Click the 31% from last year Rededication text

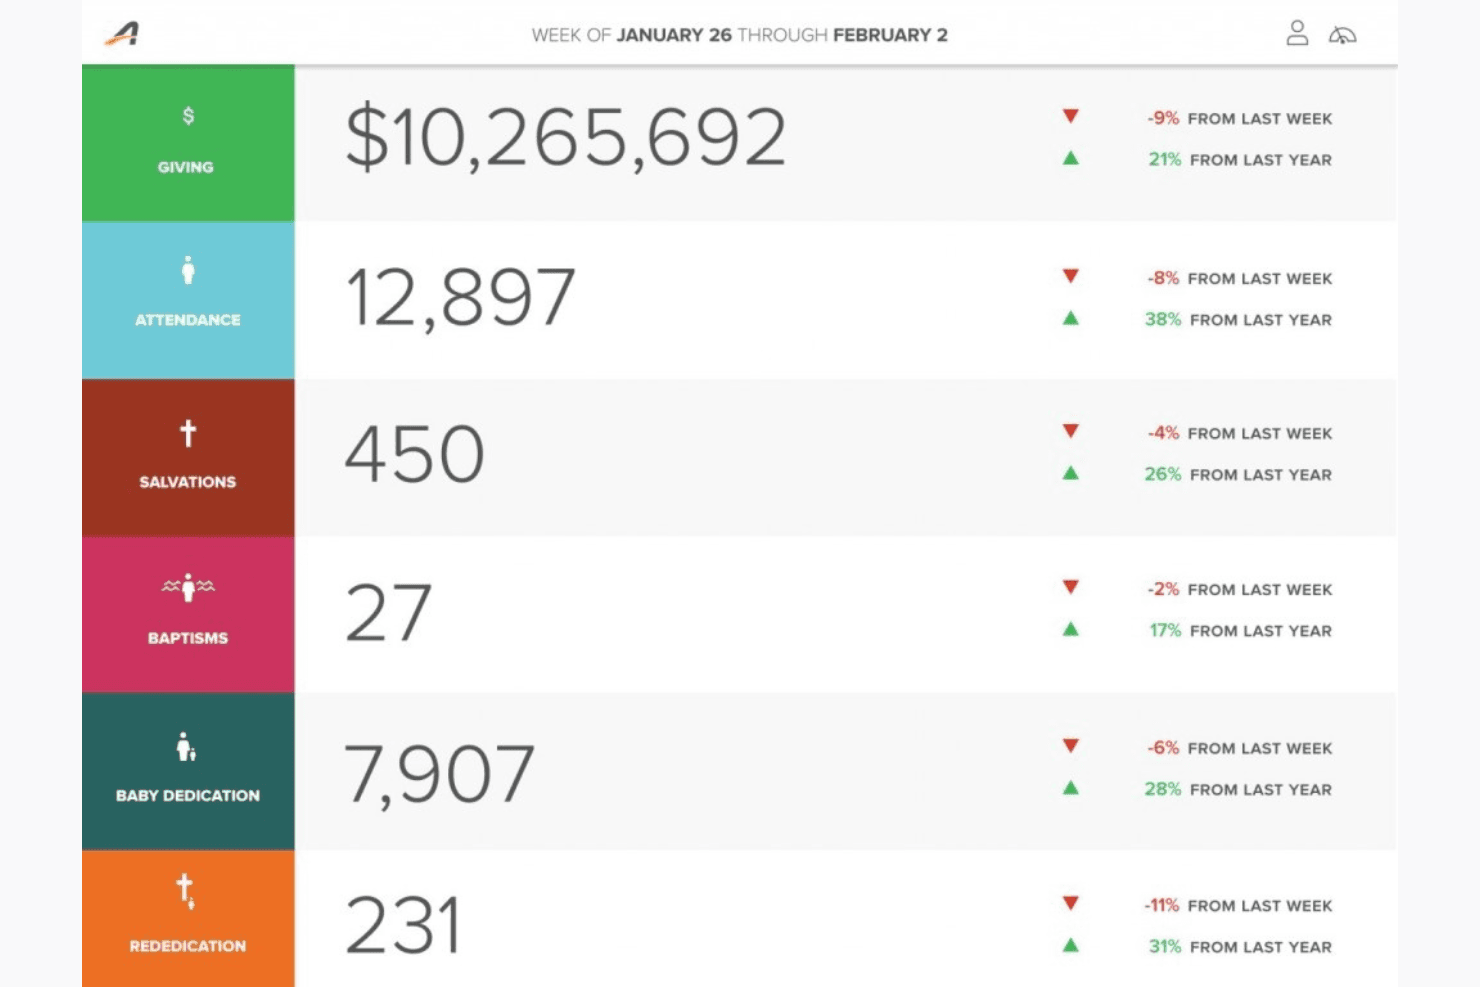click(1240, 946)
